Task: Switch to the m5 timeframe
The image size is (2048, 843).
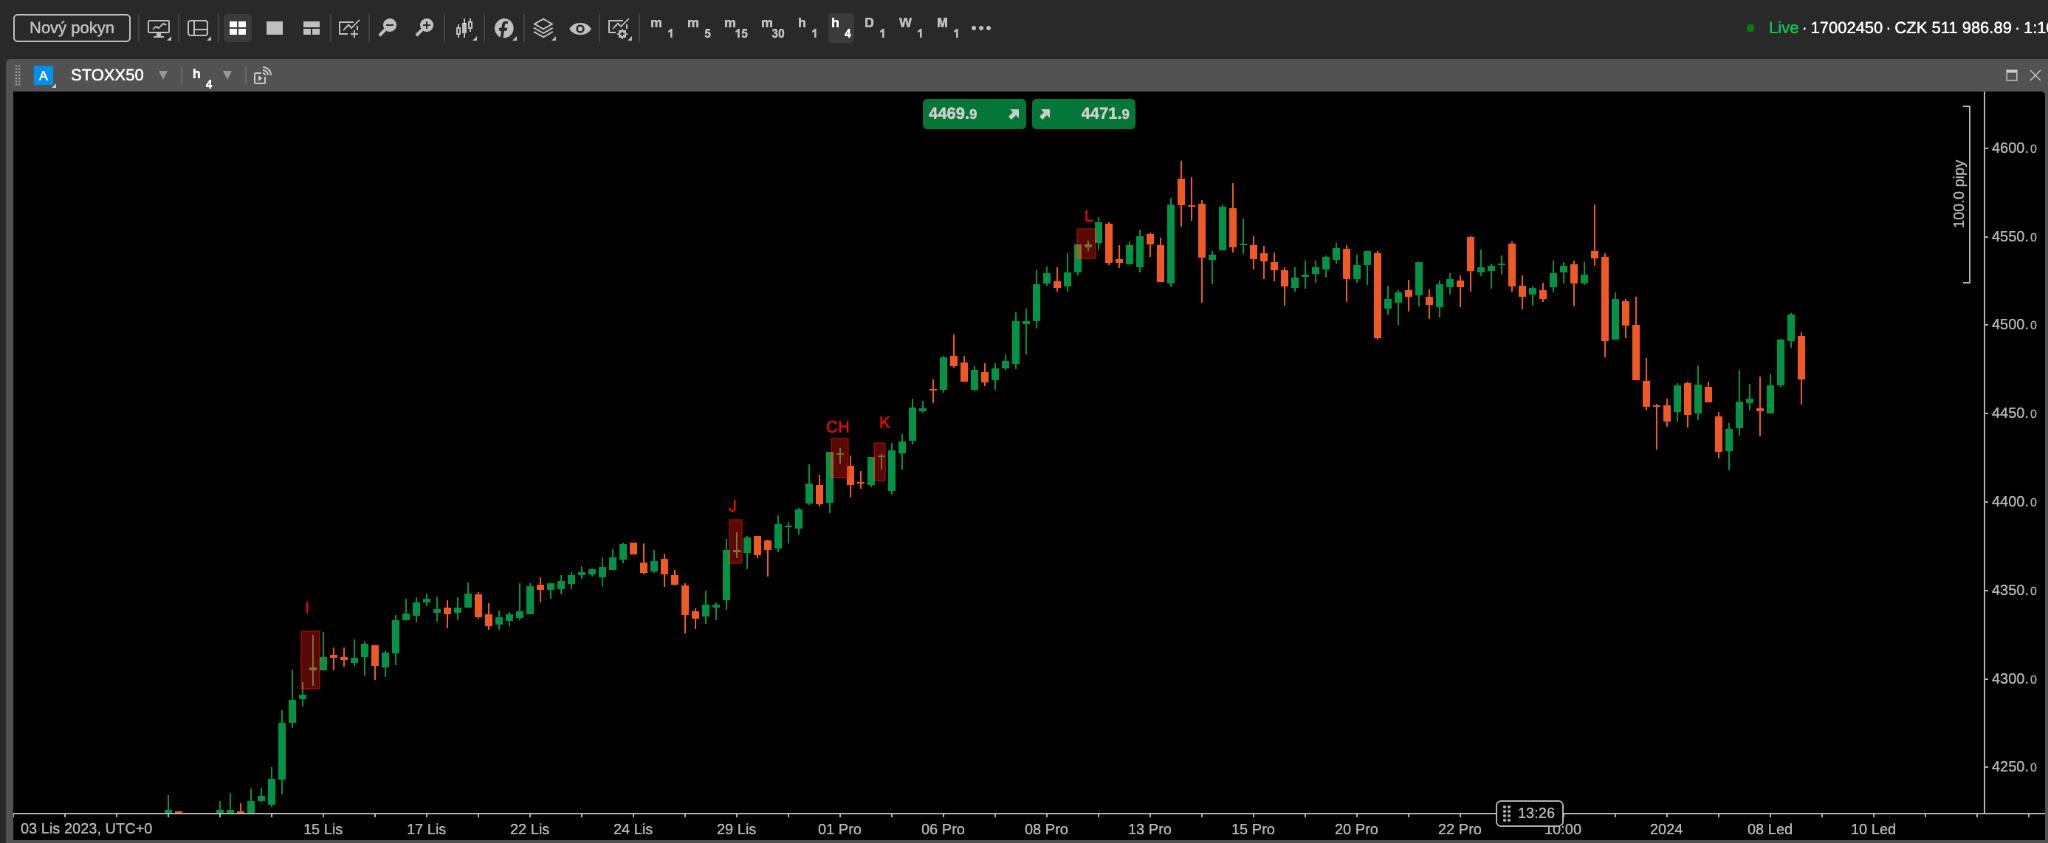Action: (x=698, y=28)
